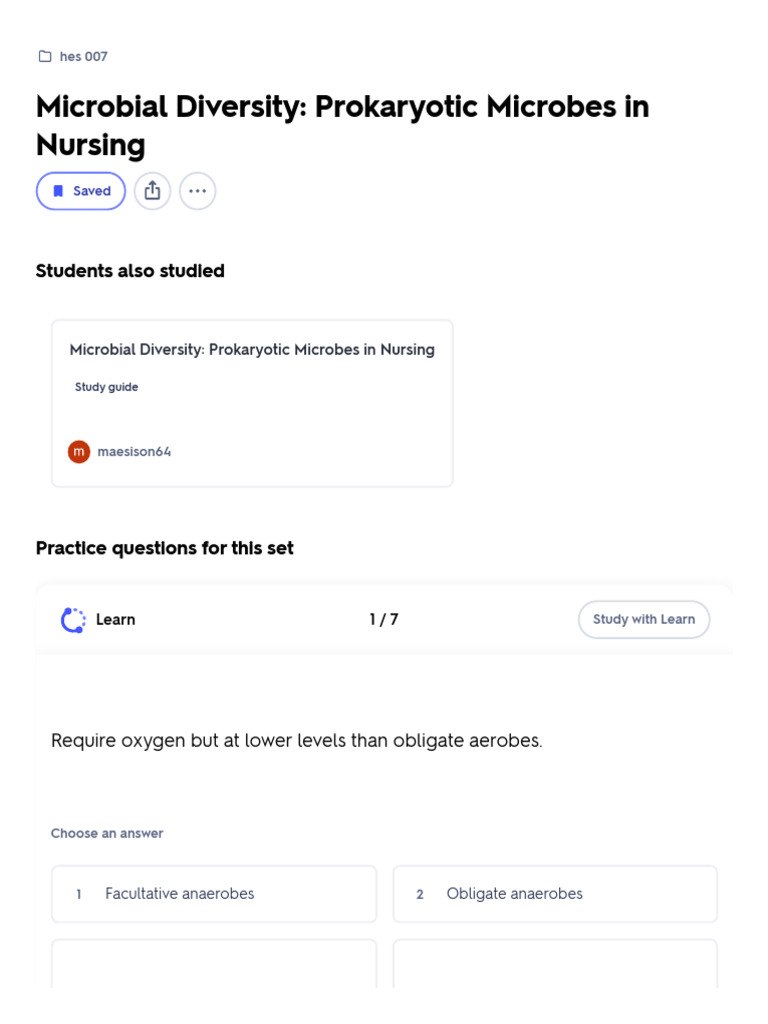This screenshot has width=768, height=1024.
Task: Open maesison64 user profile link
Action: tap(134, 451)
